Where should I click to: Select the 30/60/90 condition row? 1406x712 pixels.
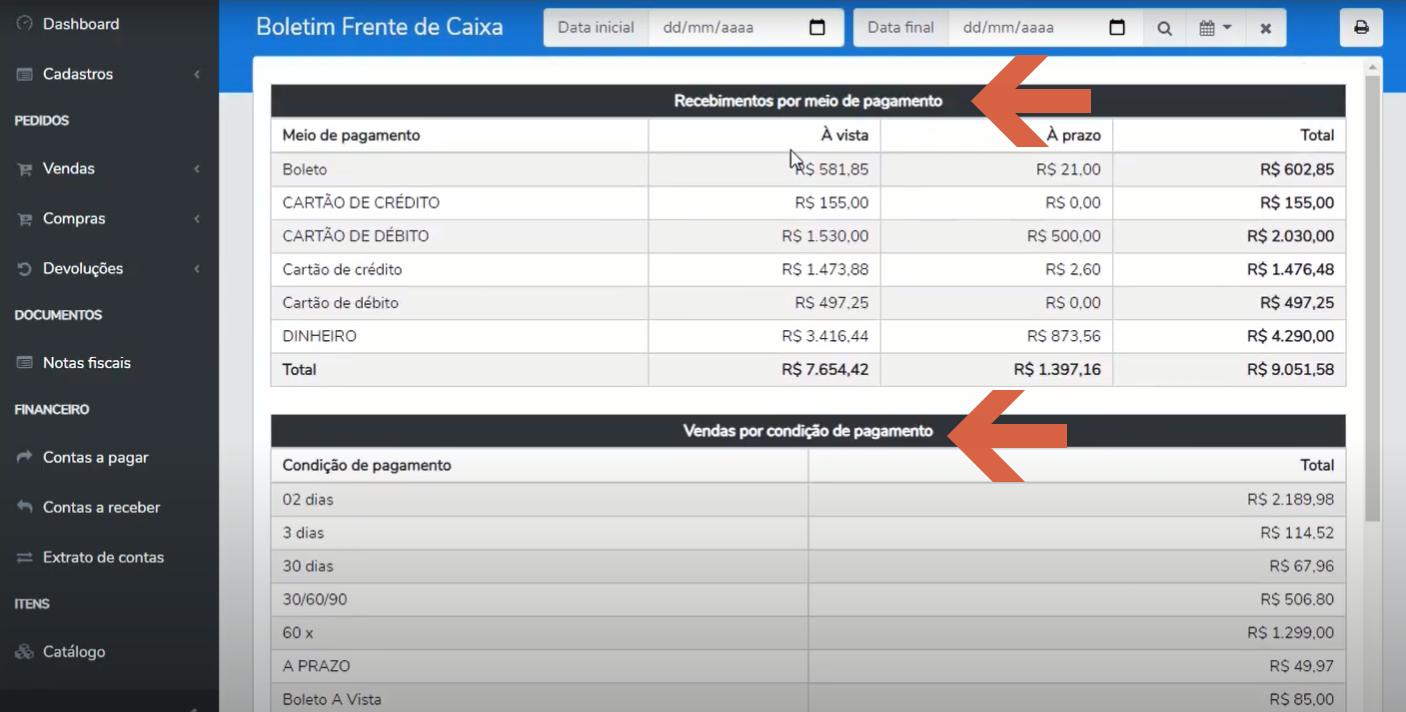(808, 599)
